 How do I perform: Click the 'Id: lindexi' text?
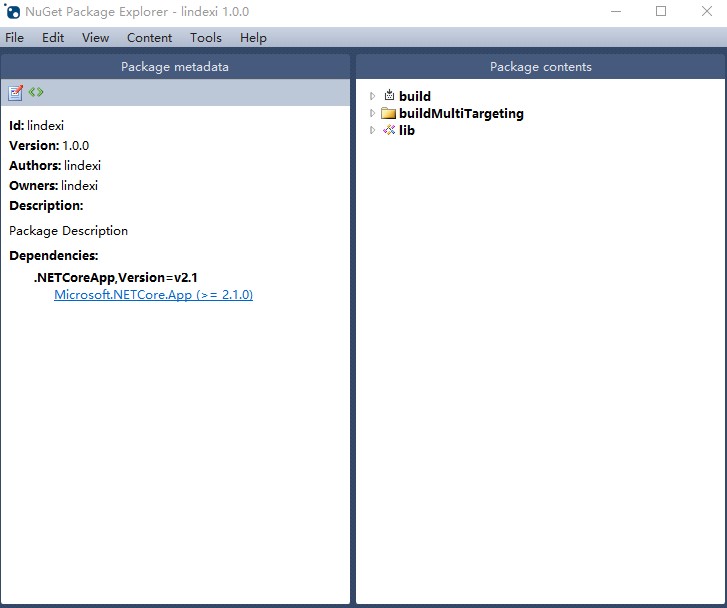36,126
